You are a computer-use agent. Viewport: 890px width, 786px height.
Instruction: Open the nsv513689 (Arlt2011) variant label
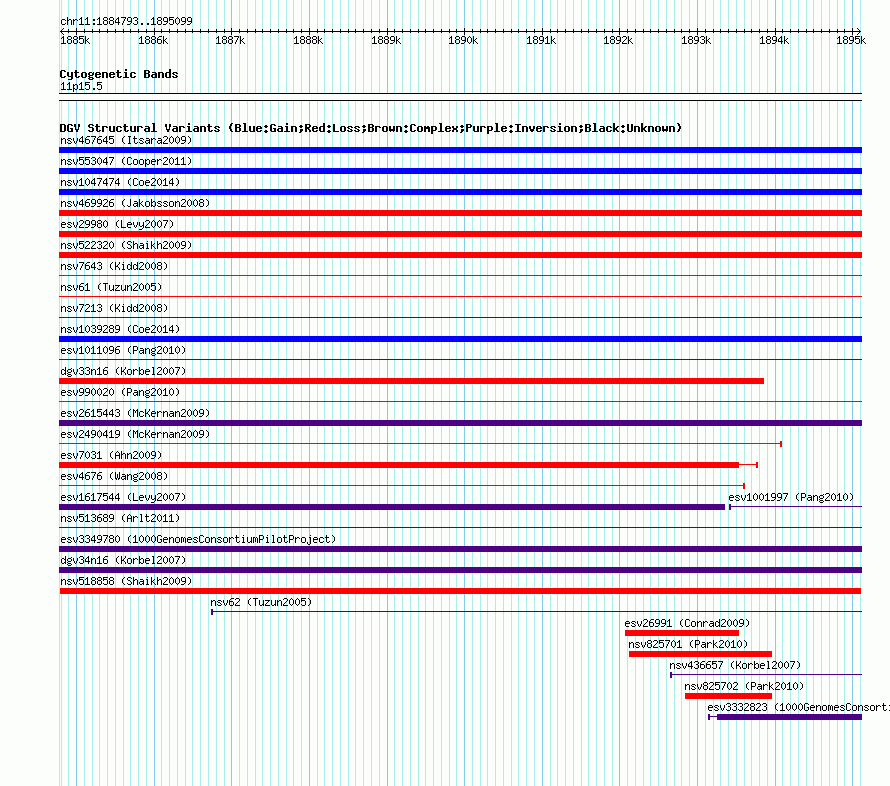120,518
